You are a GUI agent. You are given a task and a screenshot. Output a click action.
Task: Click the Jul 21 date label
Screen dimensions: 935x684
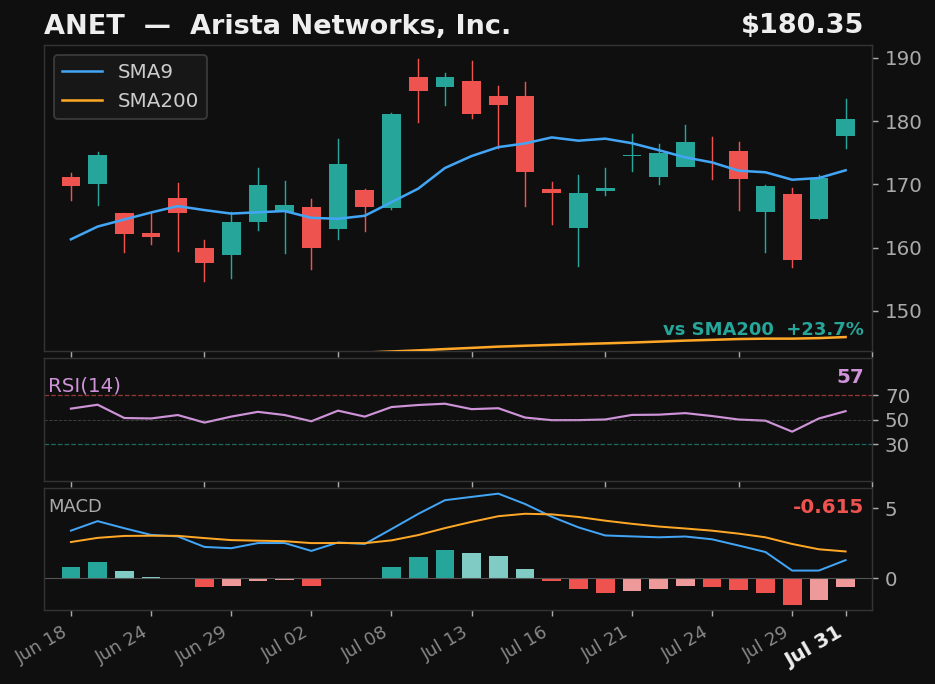(x=604, y=644)
